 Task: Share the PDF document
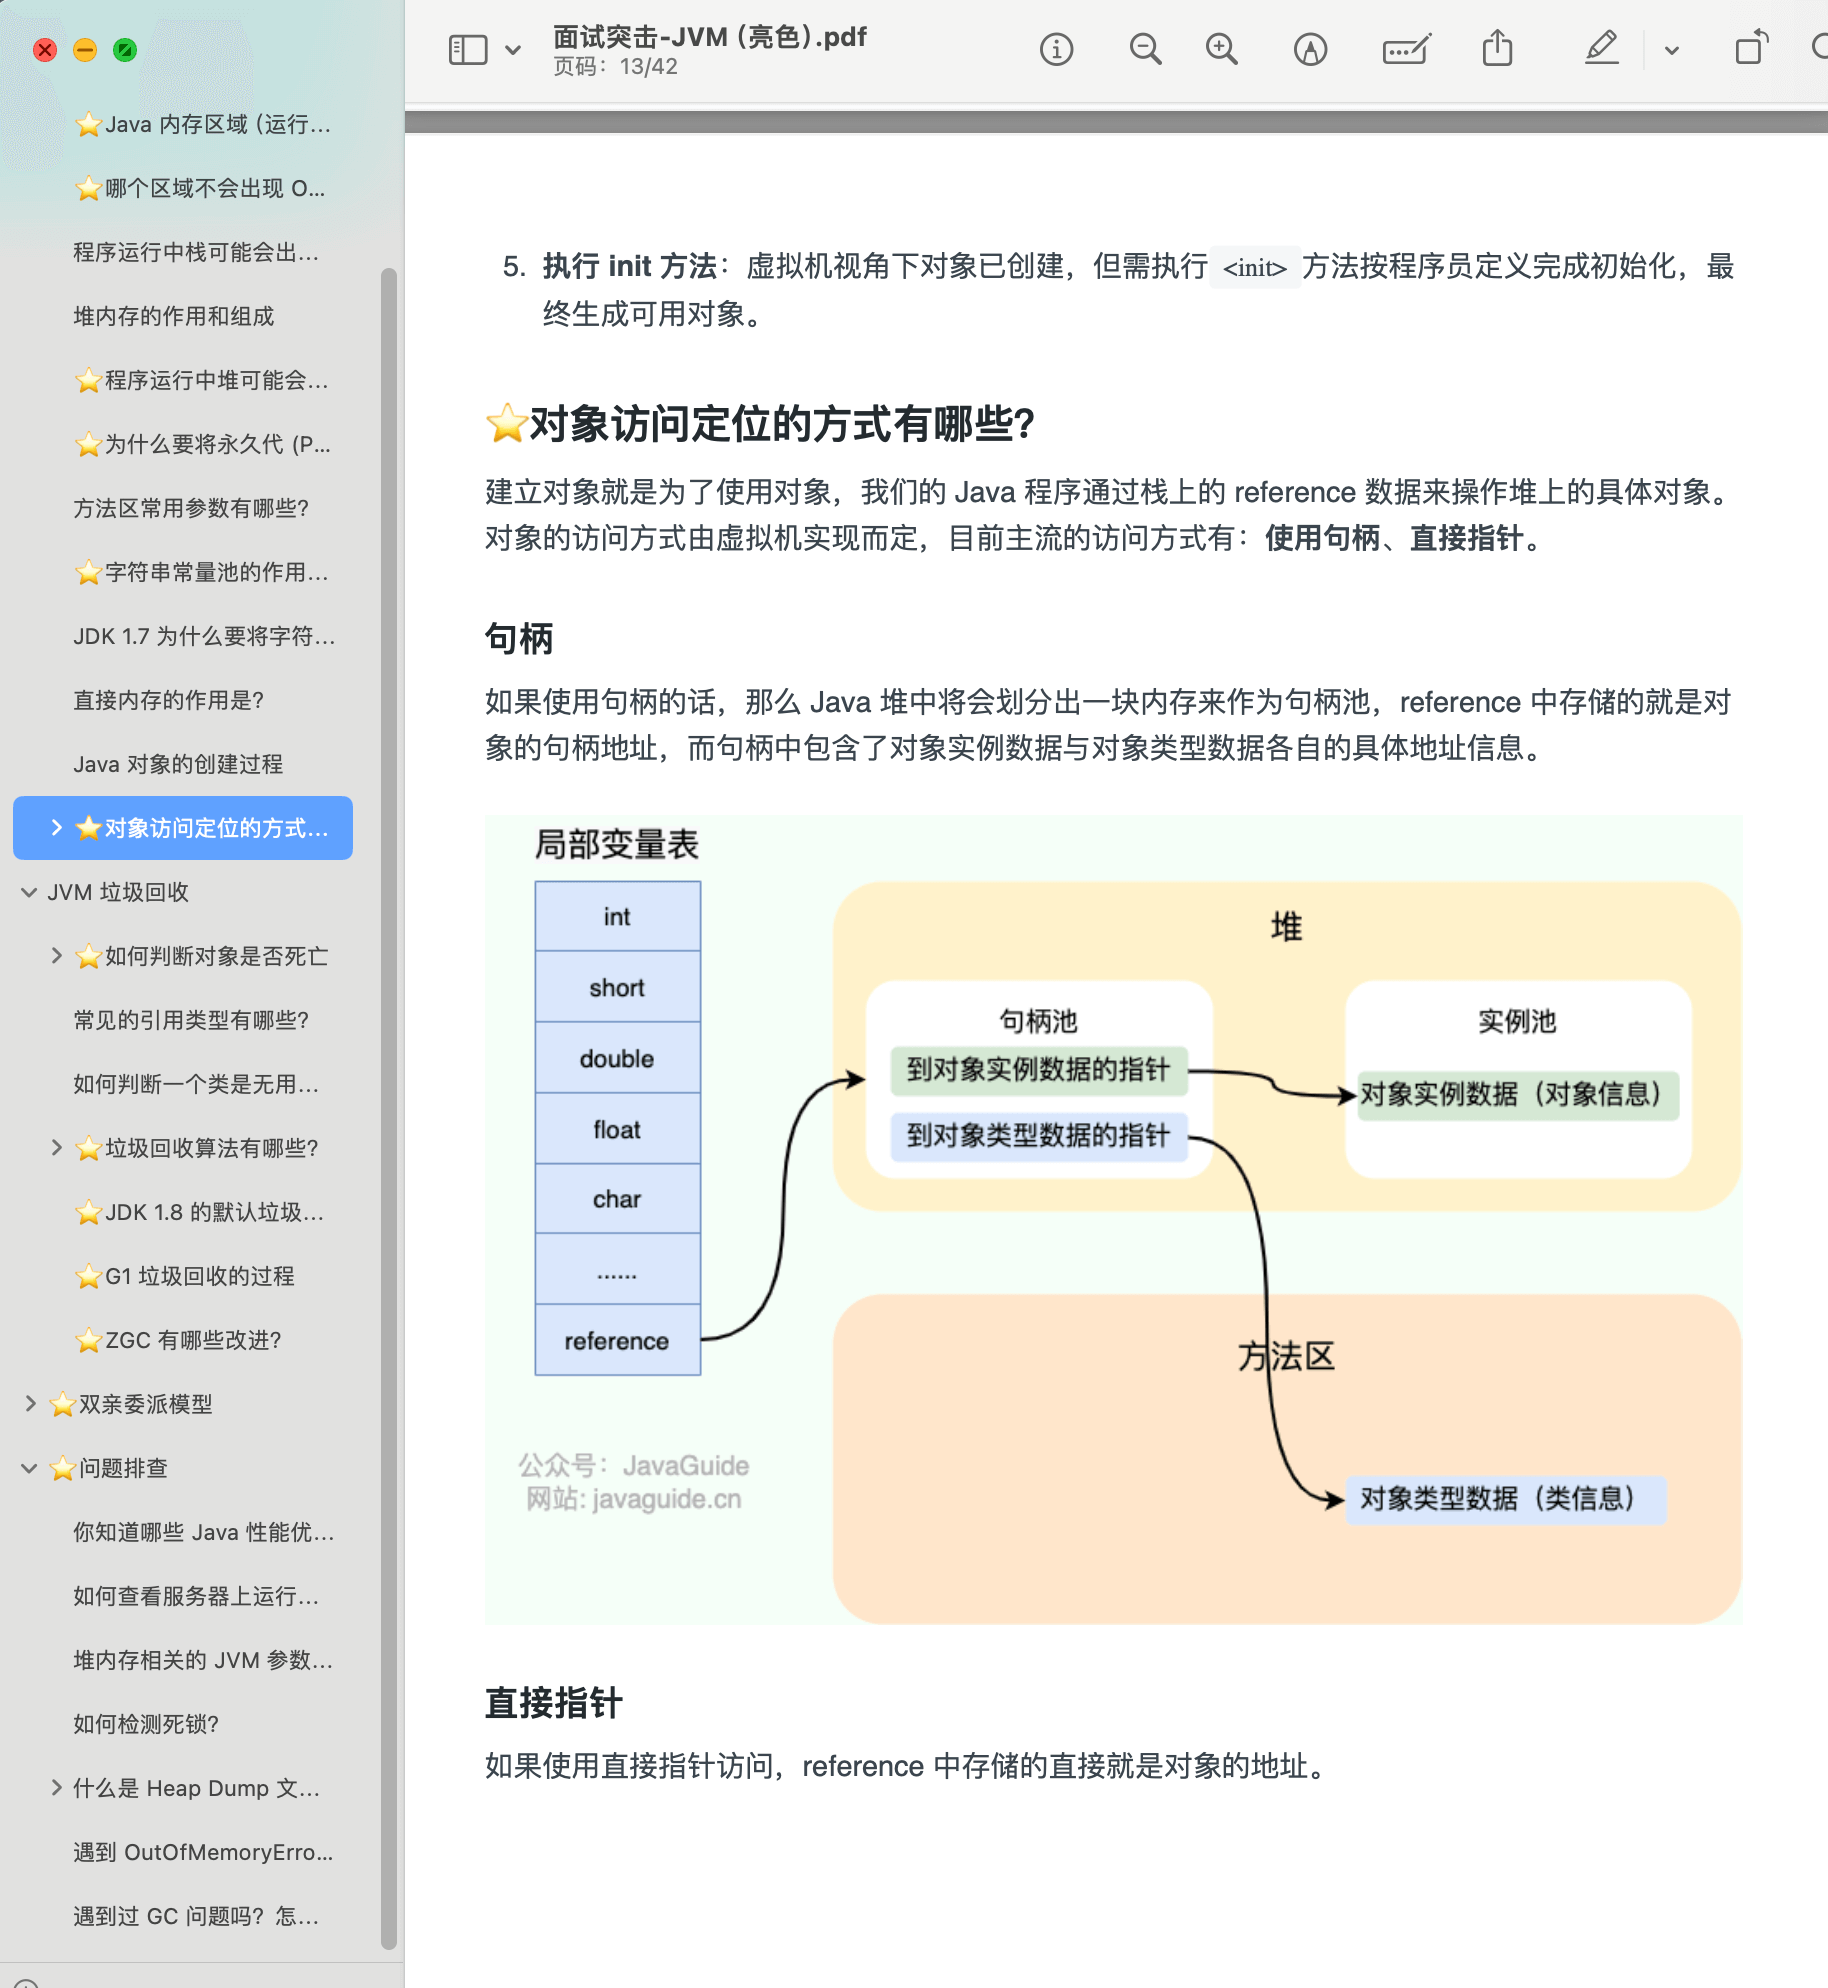pyautogui.click(x=1495, y=49)
